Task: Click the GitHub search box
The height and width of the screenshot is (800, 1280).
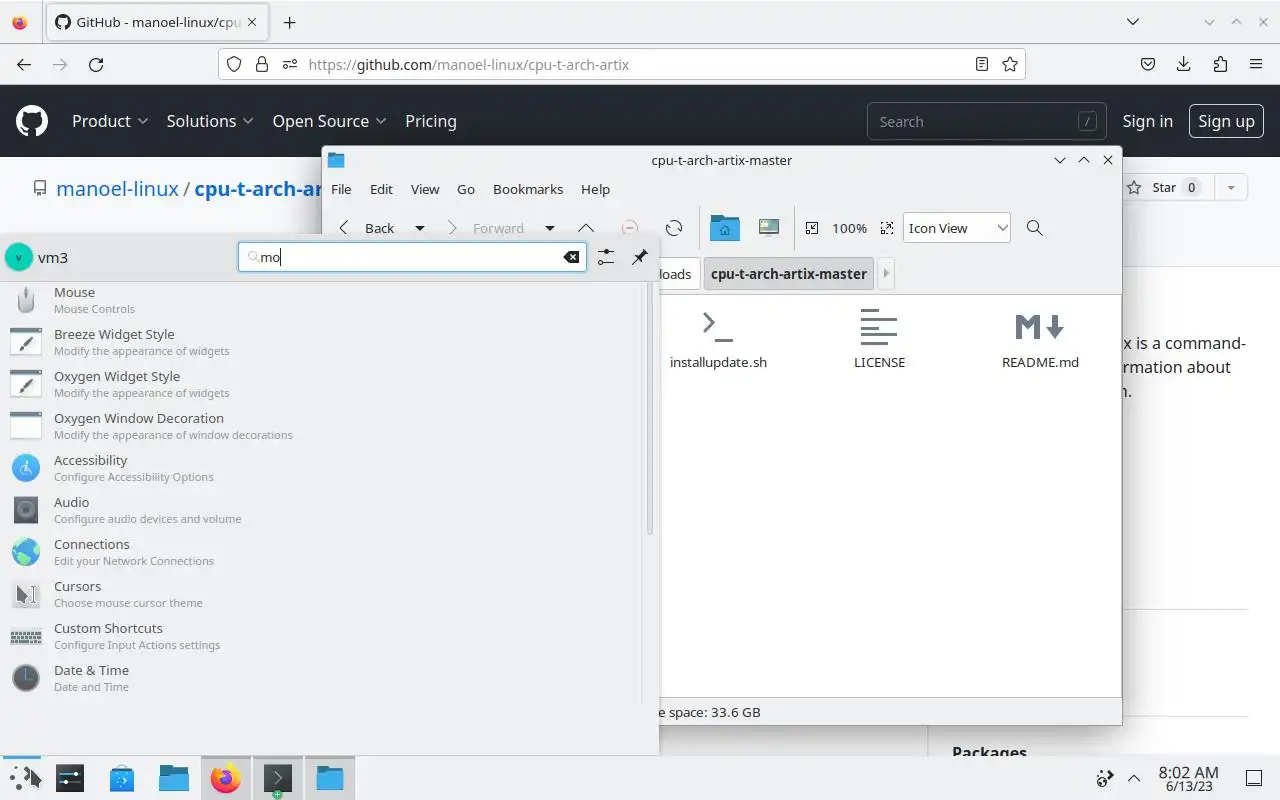Action: tap(987, 121)
